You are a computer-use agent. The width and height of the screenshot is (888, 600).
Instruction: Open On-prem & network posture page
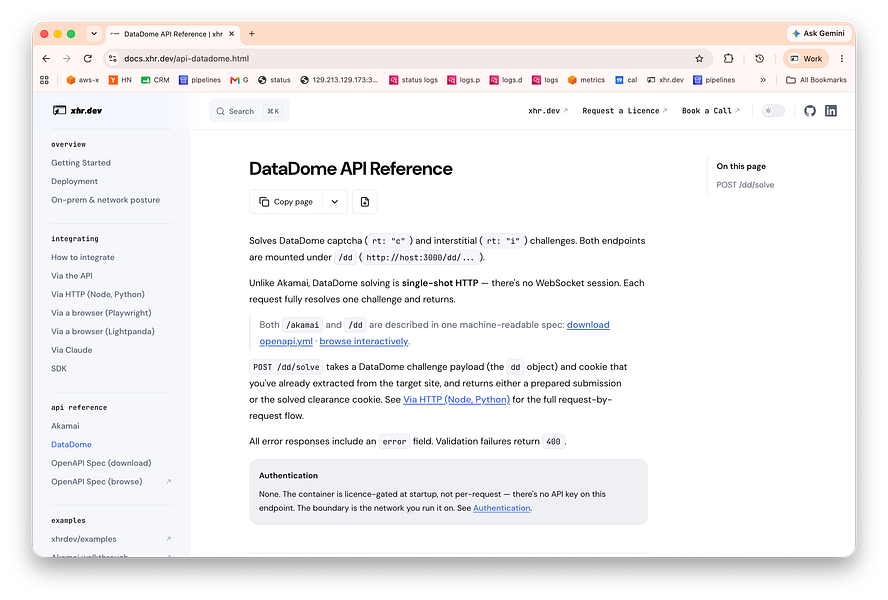pyautogui.click(x=105, y=200)
